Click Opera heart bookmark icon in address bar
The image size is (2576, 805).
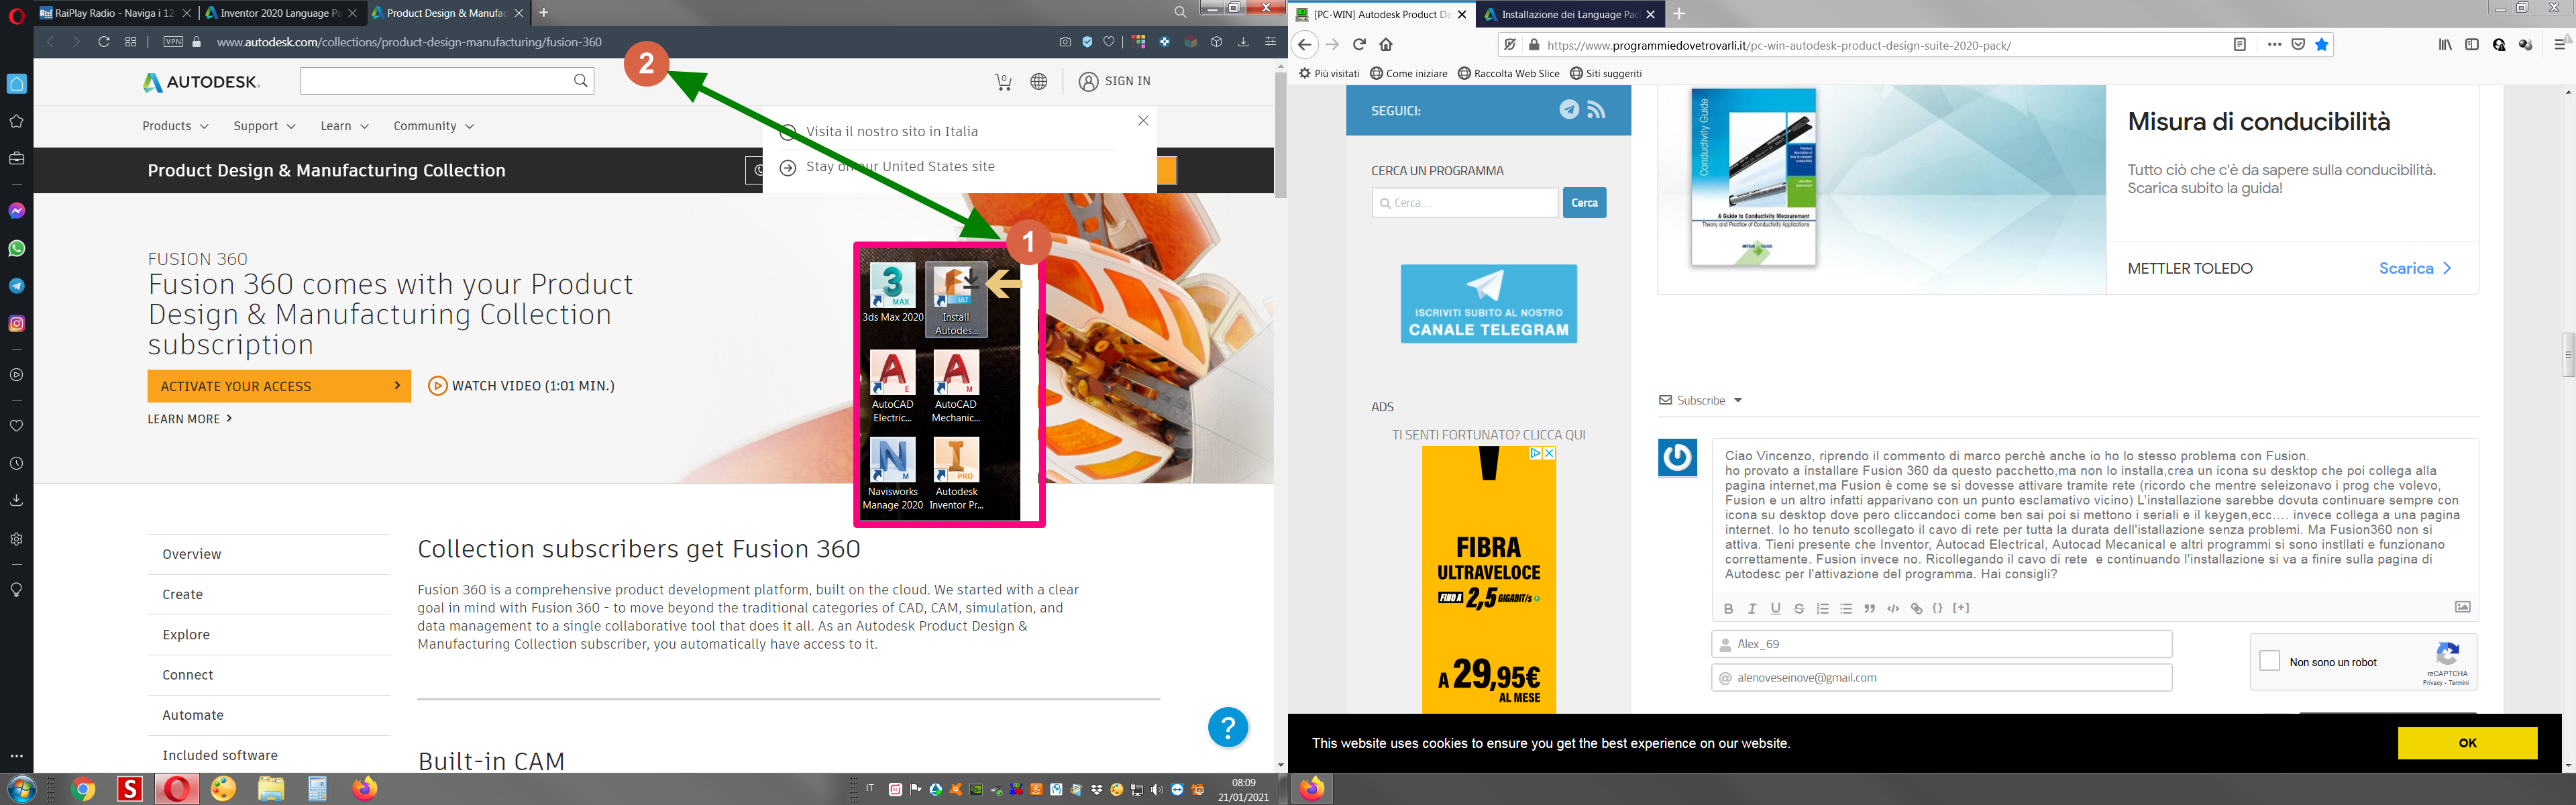[x=1109, y=42]
